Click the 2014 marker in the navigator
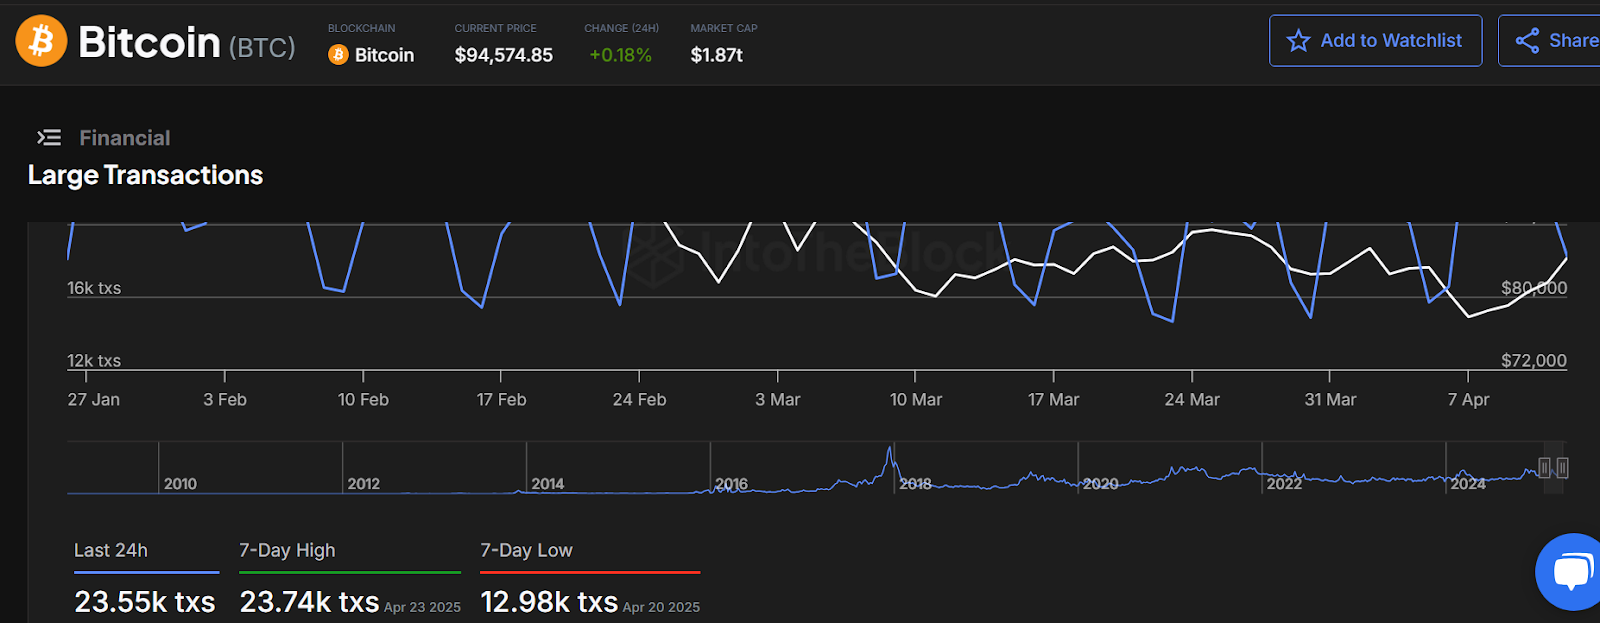Screen dimensions: 1600x623 547,484
